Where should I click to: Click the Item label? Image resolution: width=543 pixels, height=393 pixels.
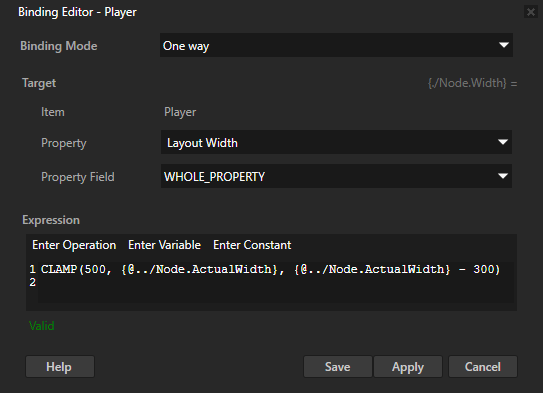tap(53, 112)
